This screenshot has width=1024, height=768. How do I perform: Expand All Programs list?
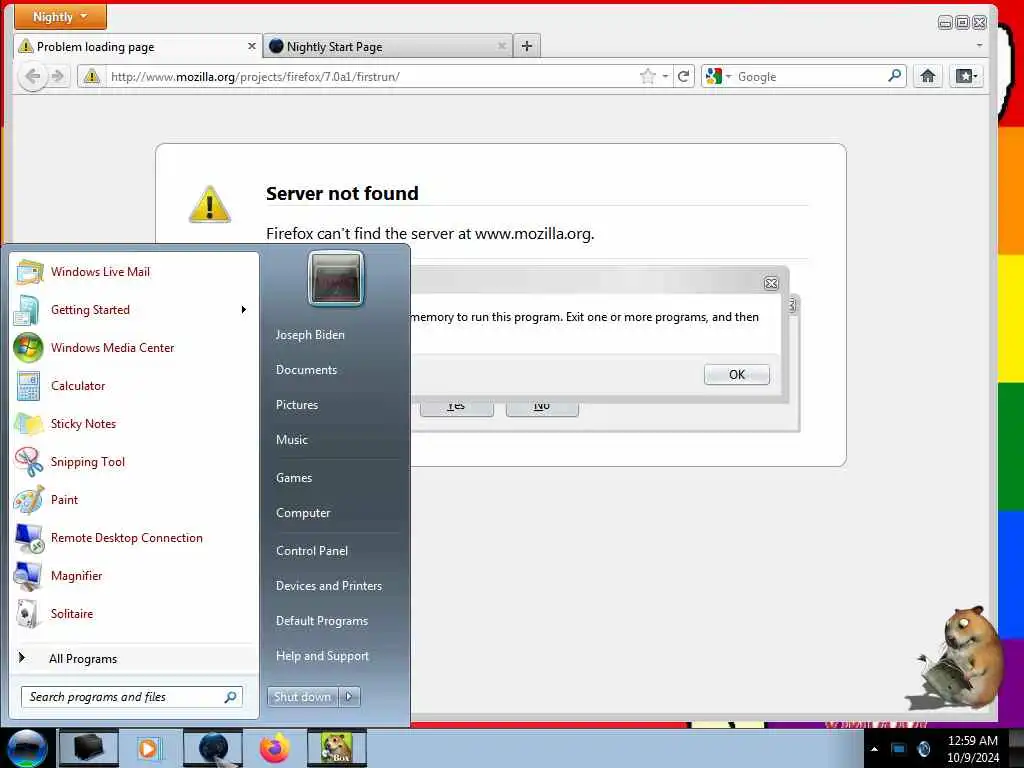click(135, 658)
